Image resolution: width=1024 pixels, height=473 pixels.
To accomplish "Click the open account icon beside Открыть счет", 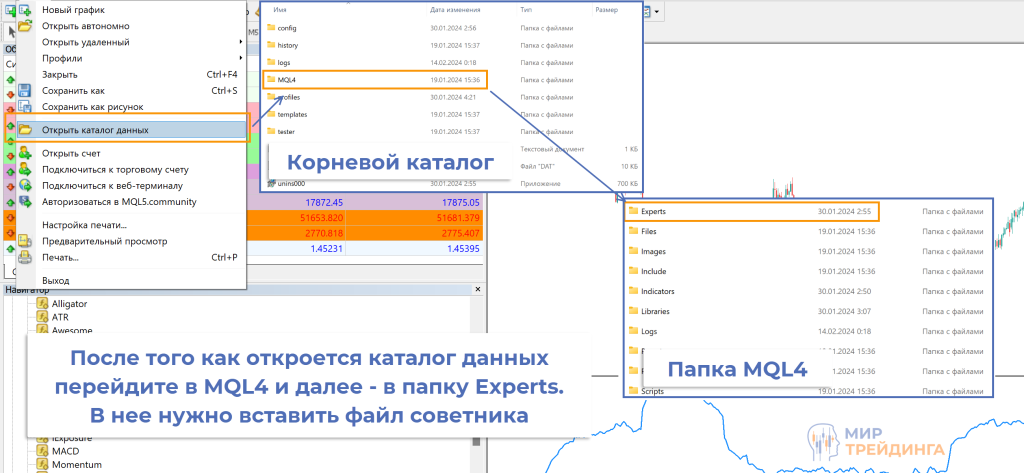I will [x=25, y=153].
